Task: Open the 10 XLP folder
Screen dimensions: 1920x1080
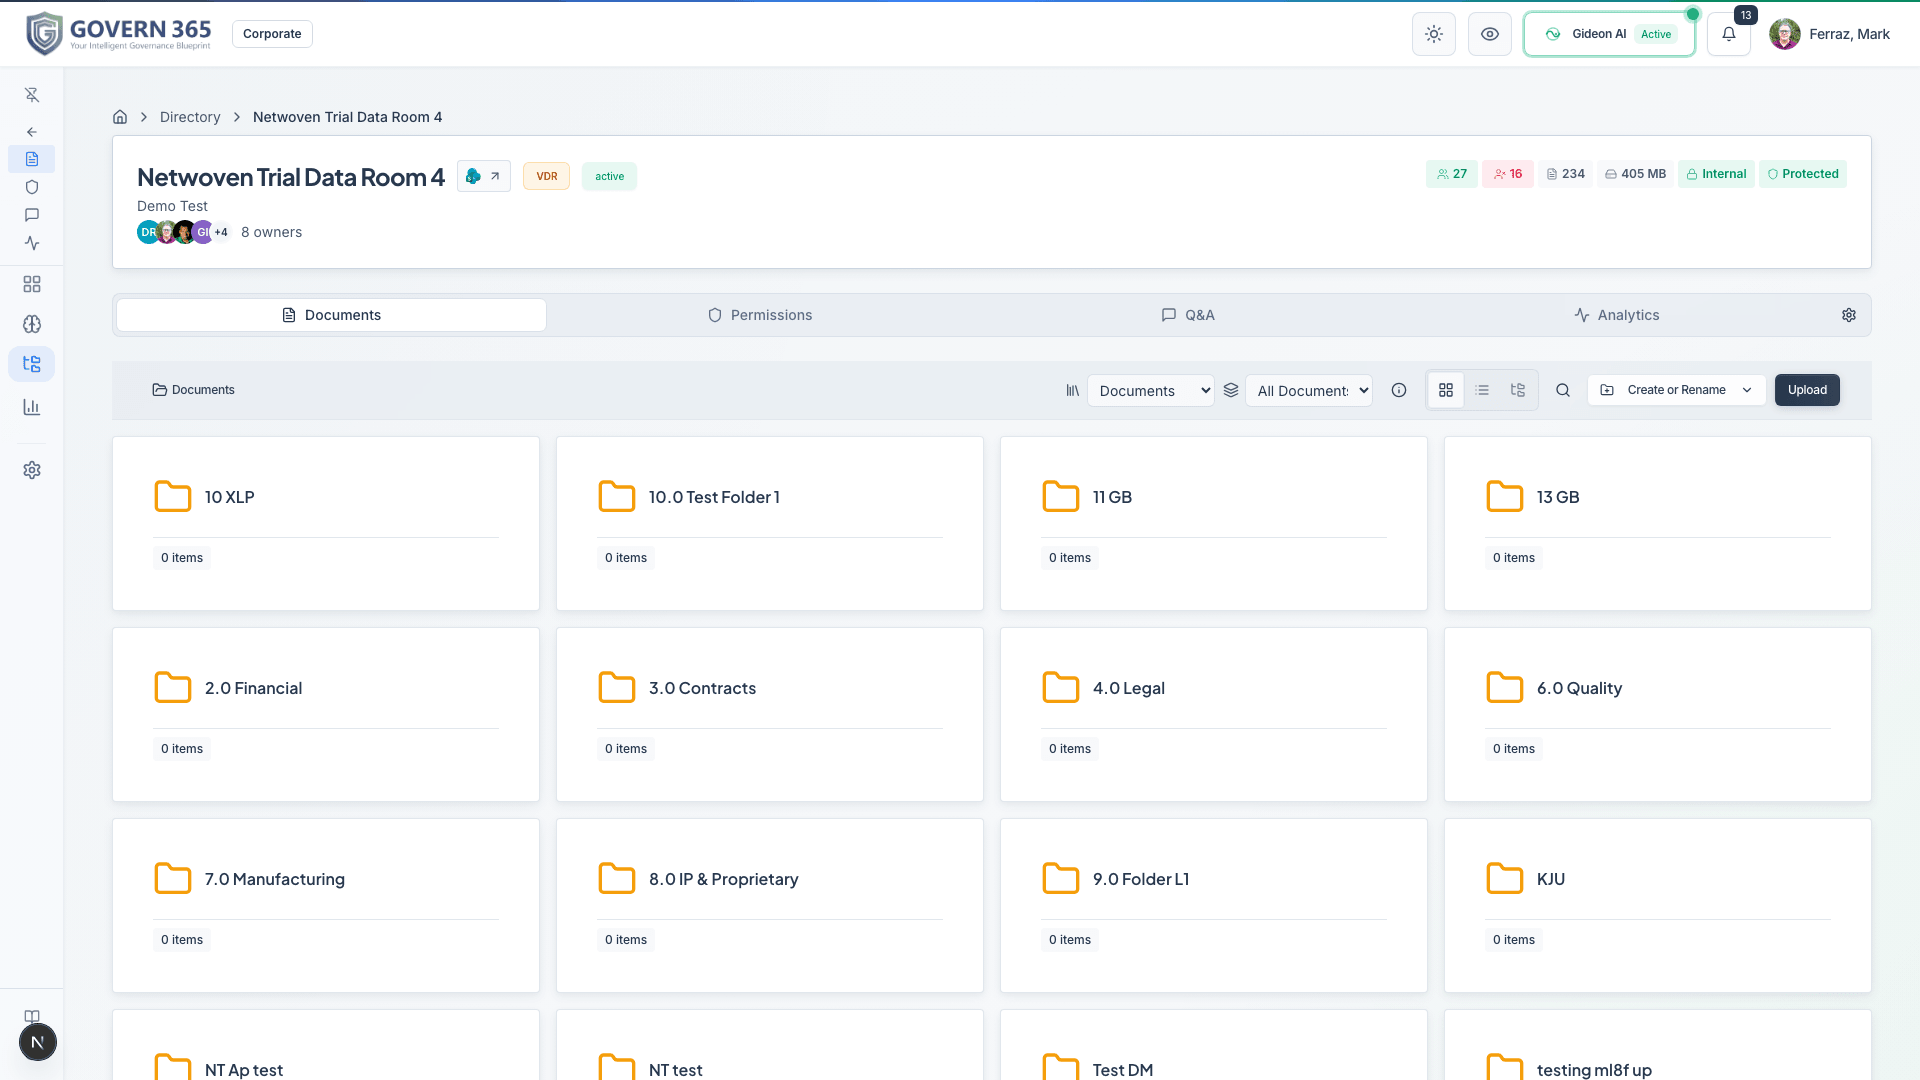Action: click(x=326, y=523)
